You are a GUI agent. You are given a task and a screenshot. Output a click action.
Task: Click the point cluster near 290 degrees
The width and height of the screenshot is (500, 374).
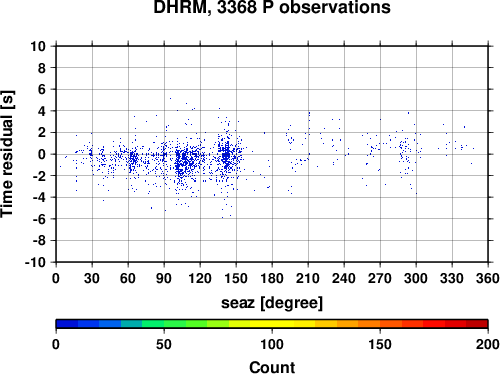coord(405,153)
